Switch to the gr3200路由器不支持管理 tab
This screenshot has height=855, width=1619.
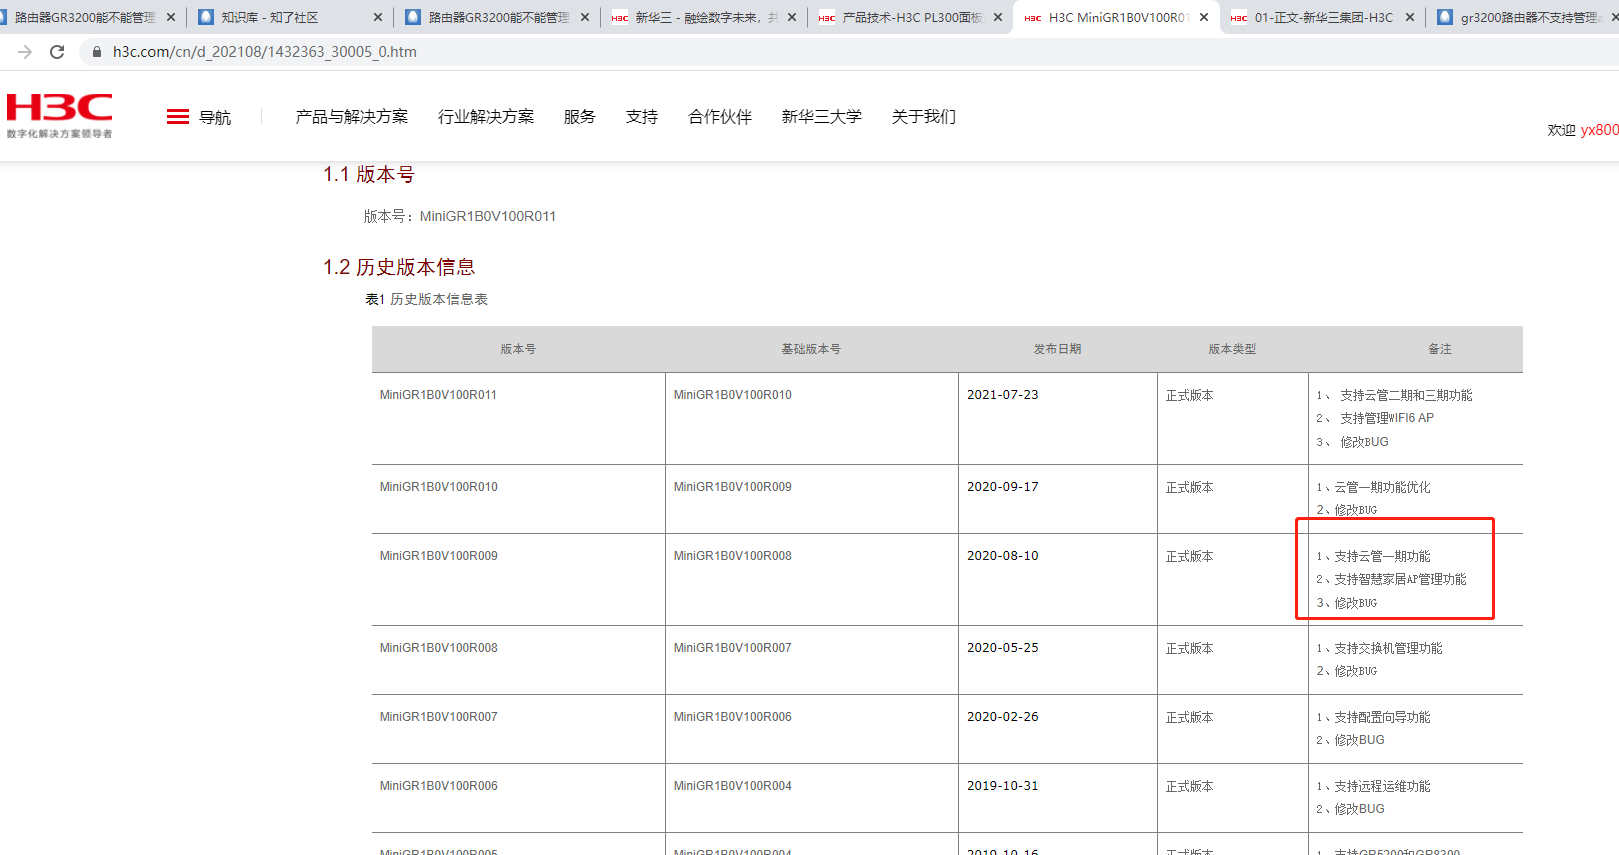(x=1524, y=17)
